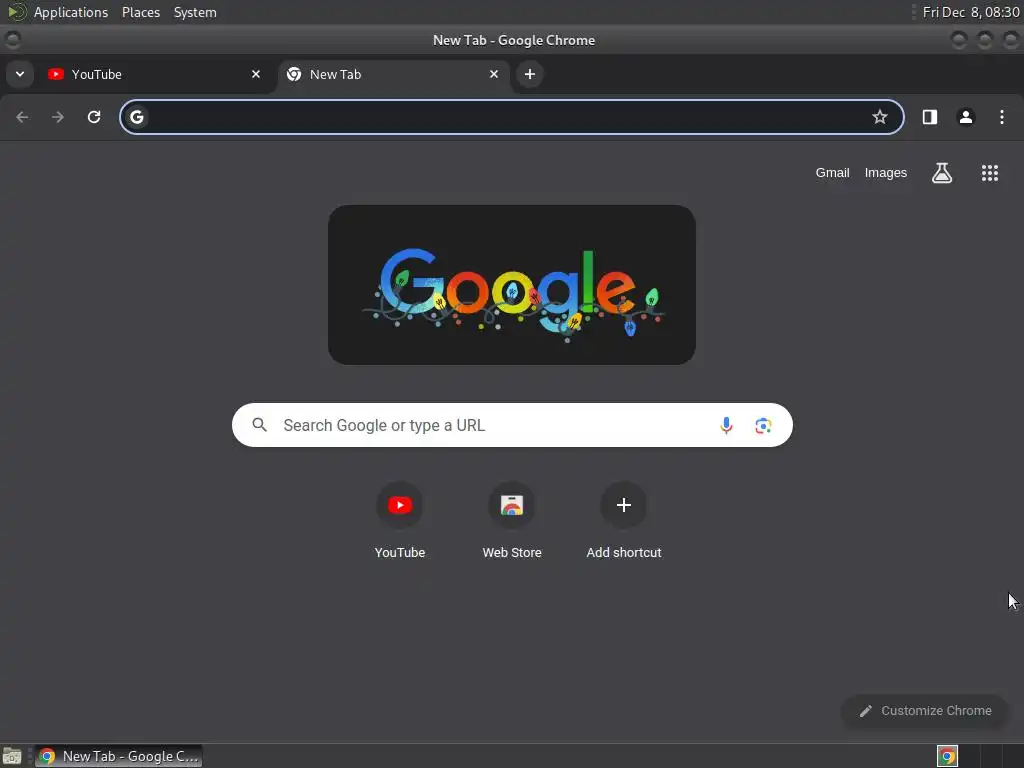Click the magnifier icon in search box
The height and width of the screenshot is (768, 1024).
259,425
